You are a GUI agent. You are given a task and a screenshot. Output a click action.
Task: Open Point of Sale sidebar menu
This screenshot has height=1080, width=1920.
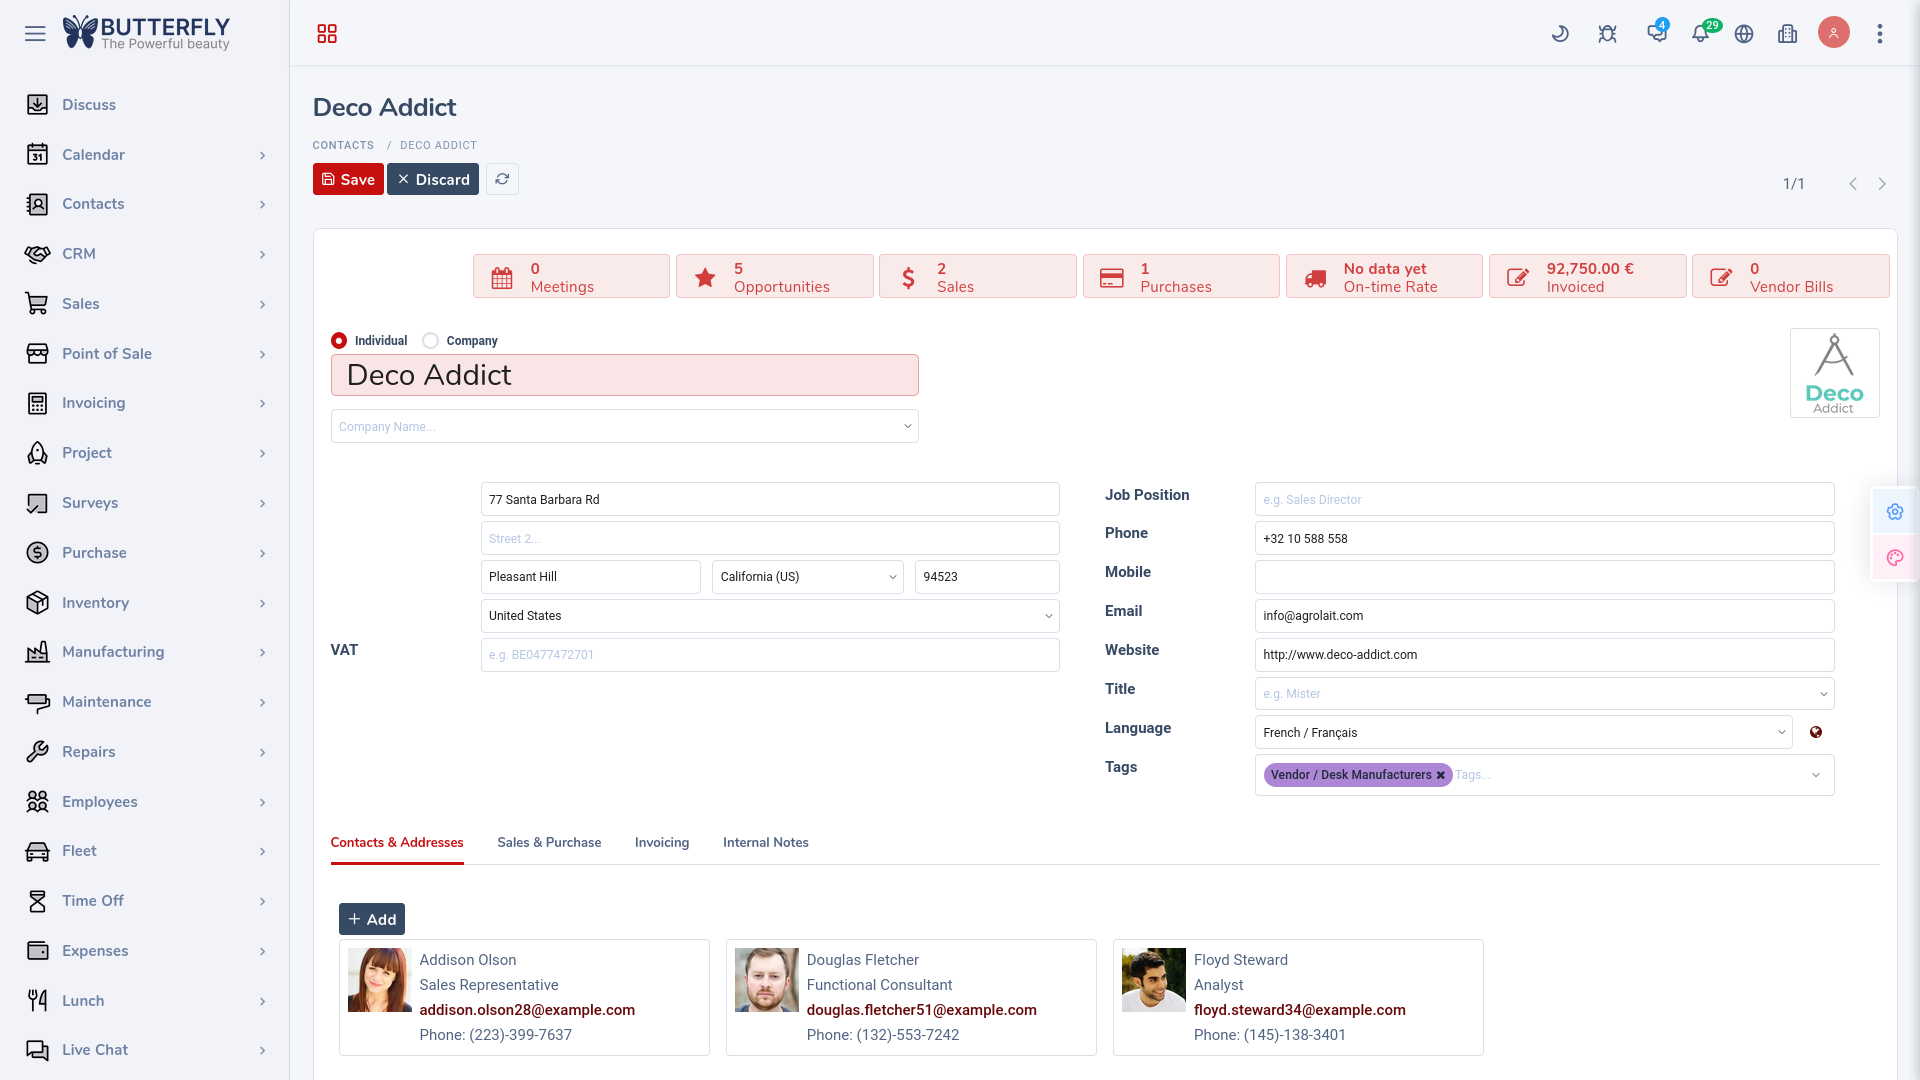click(x=145, y=354)
